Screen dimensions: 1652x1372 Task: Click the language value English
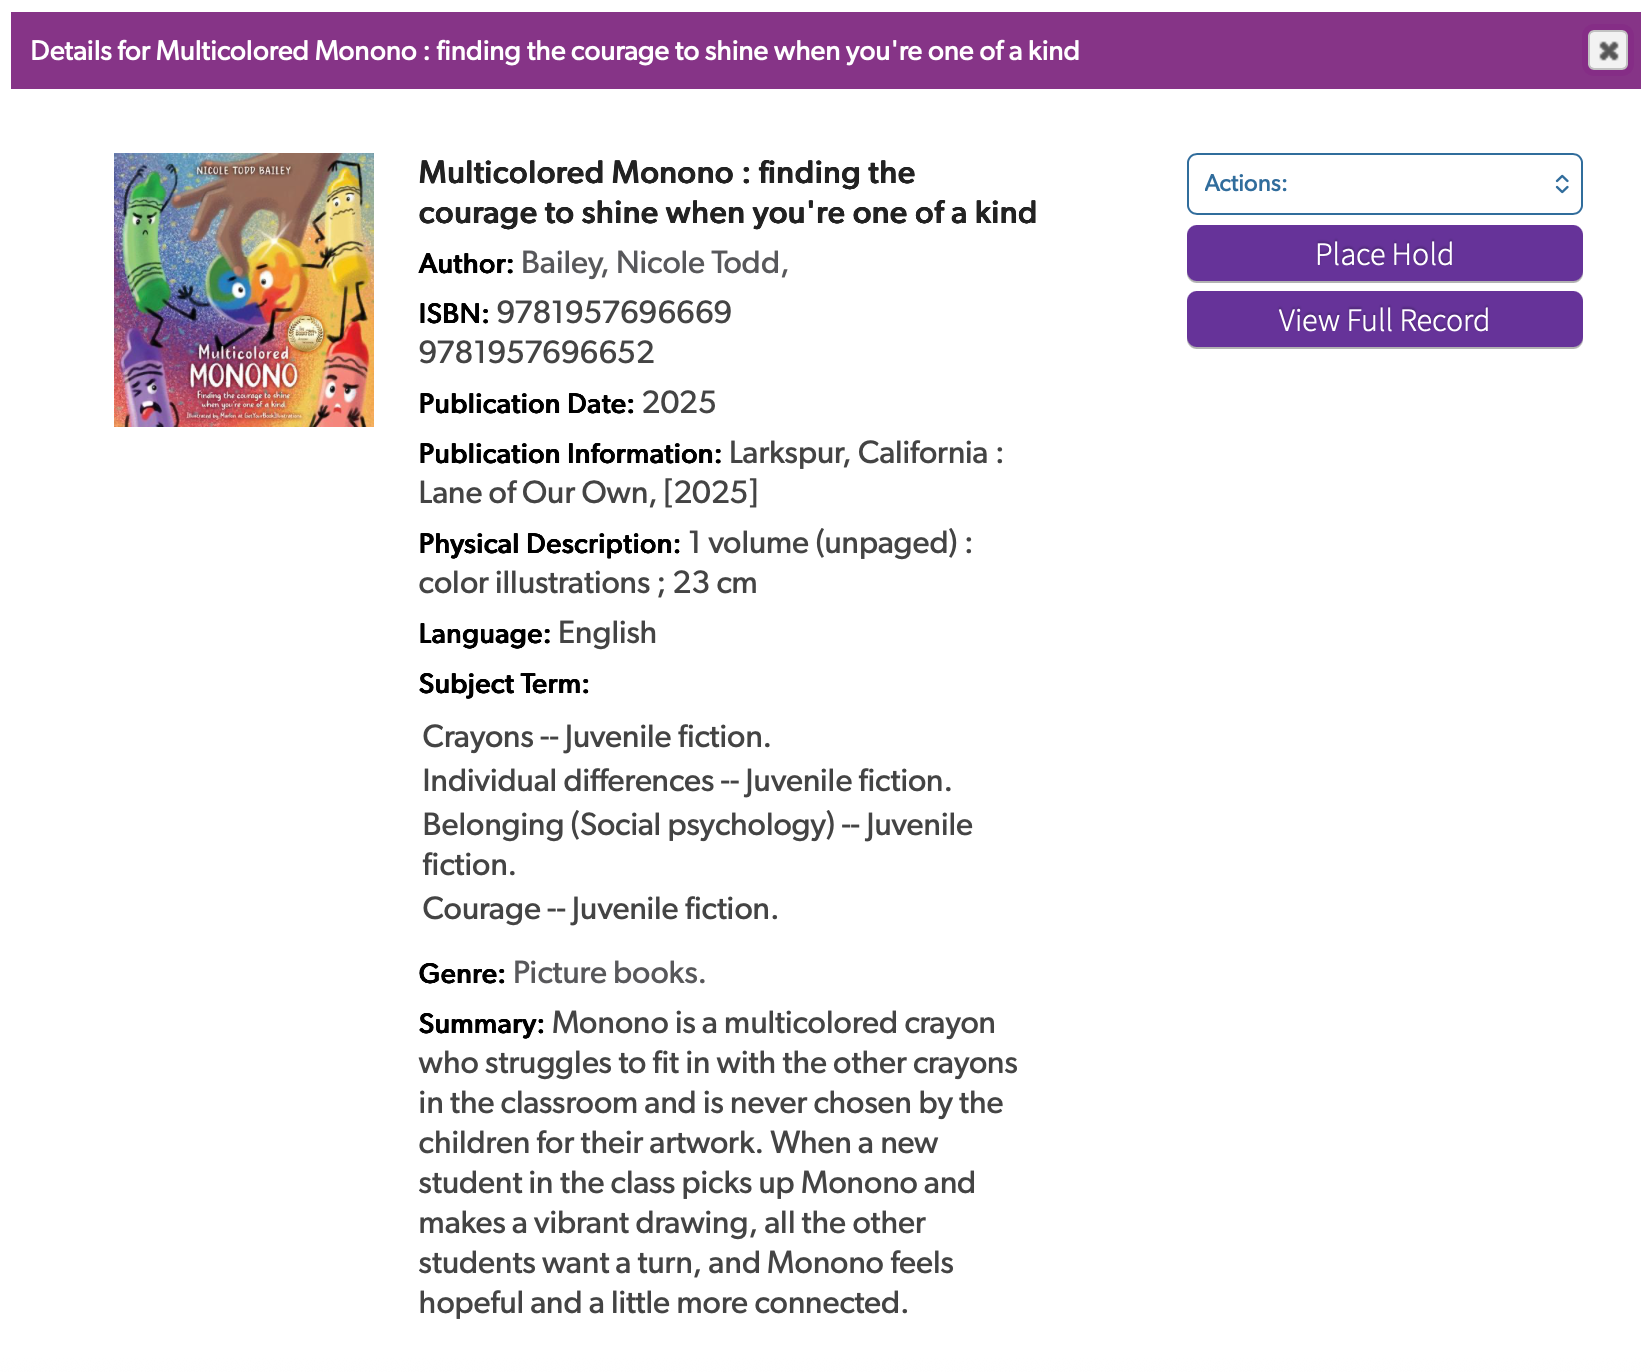point(607,633)
